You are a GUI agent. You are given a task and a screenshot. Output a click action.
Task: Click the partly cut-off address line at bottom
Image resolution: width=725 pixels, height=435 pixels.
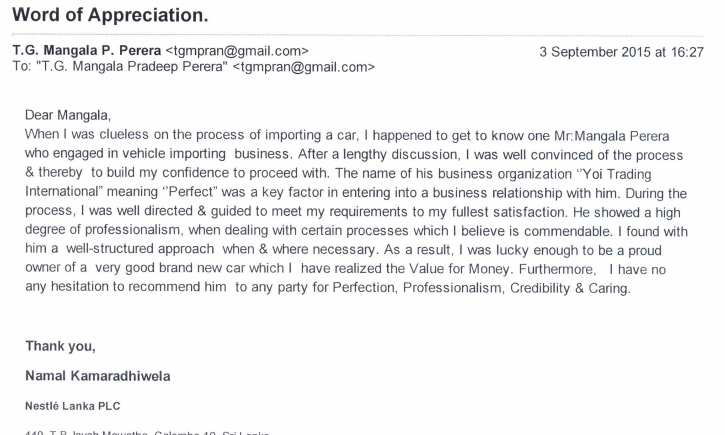[x=147, y=433]
